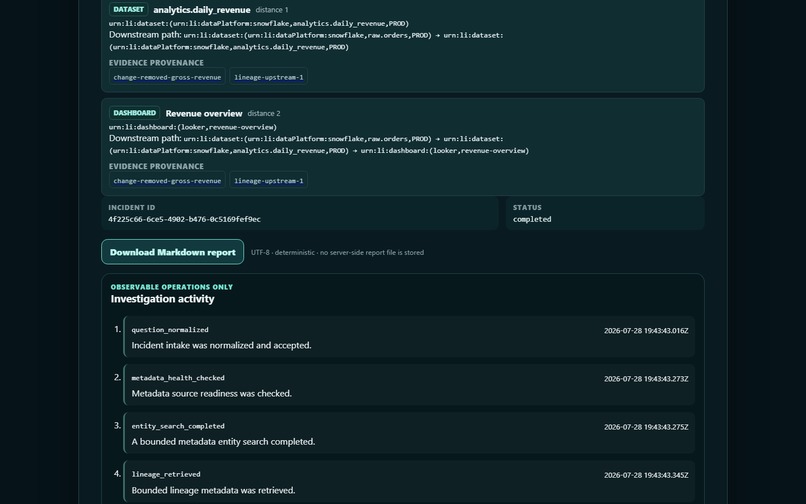Select the DASHBOARD badge beside Revenue overview
The width and height of the screenshot is (806, 504).
coord(134,113)
